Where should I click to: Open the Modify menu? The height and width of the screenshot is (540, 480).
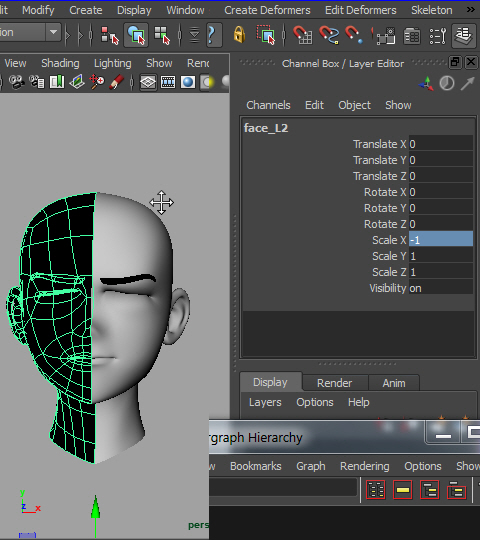[x=38, y=10]
